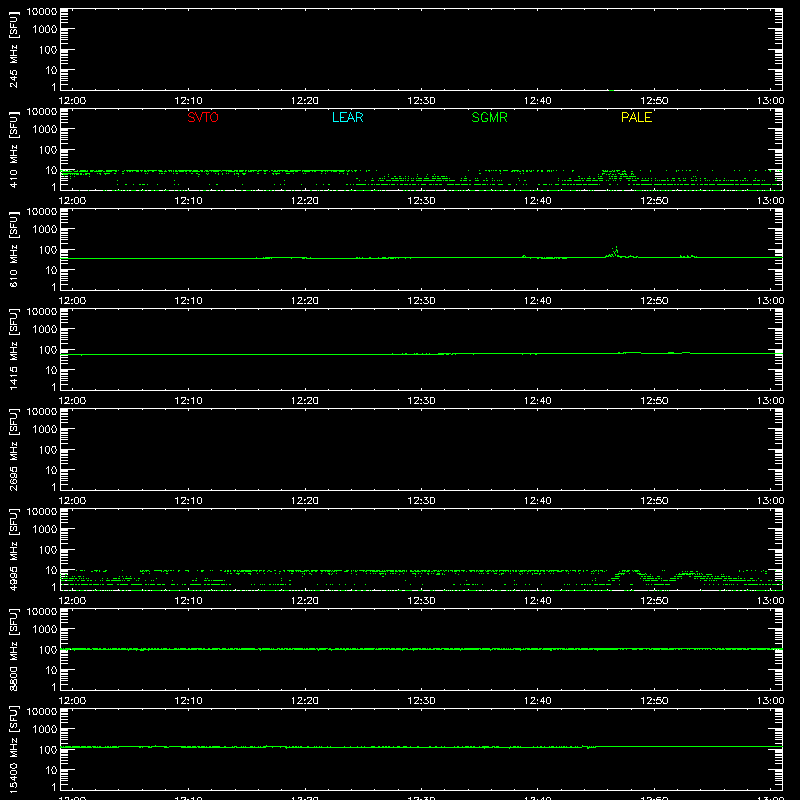The width and height of the screenshot is (800, 800).
Task: Select the 8800 MHz [SFU] axis label
Action: pyautogui.click(x=13, y=649)
